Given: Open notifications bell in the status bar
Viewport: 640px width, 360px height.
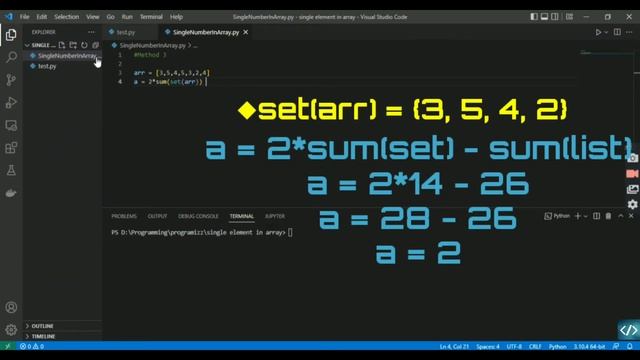Looking at the screenshot, I should [630, 346].
